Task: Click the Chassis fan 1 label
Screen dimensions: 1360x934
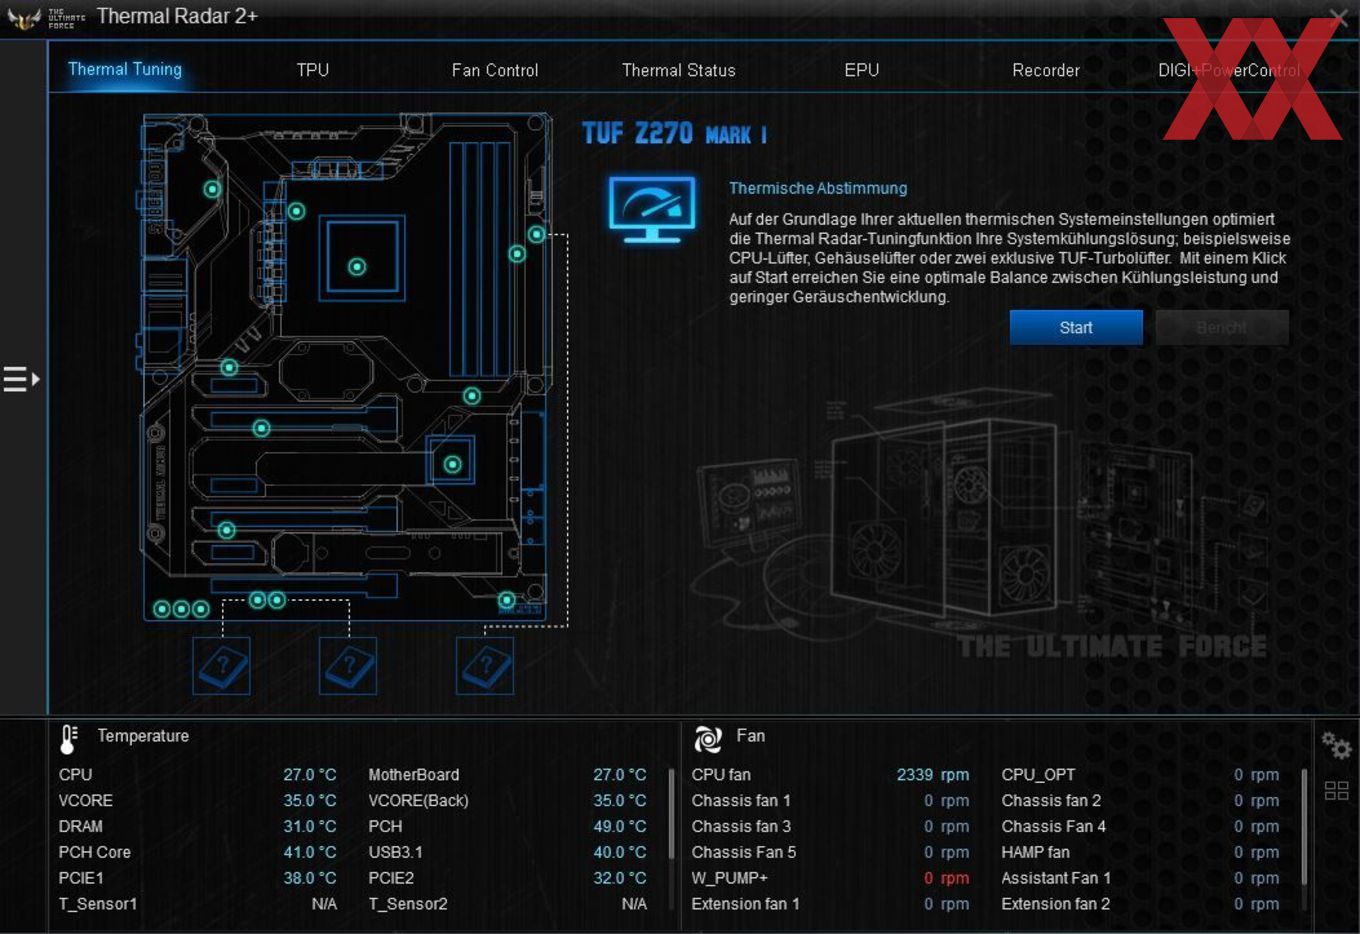Action: tap(741, 801)
